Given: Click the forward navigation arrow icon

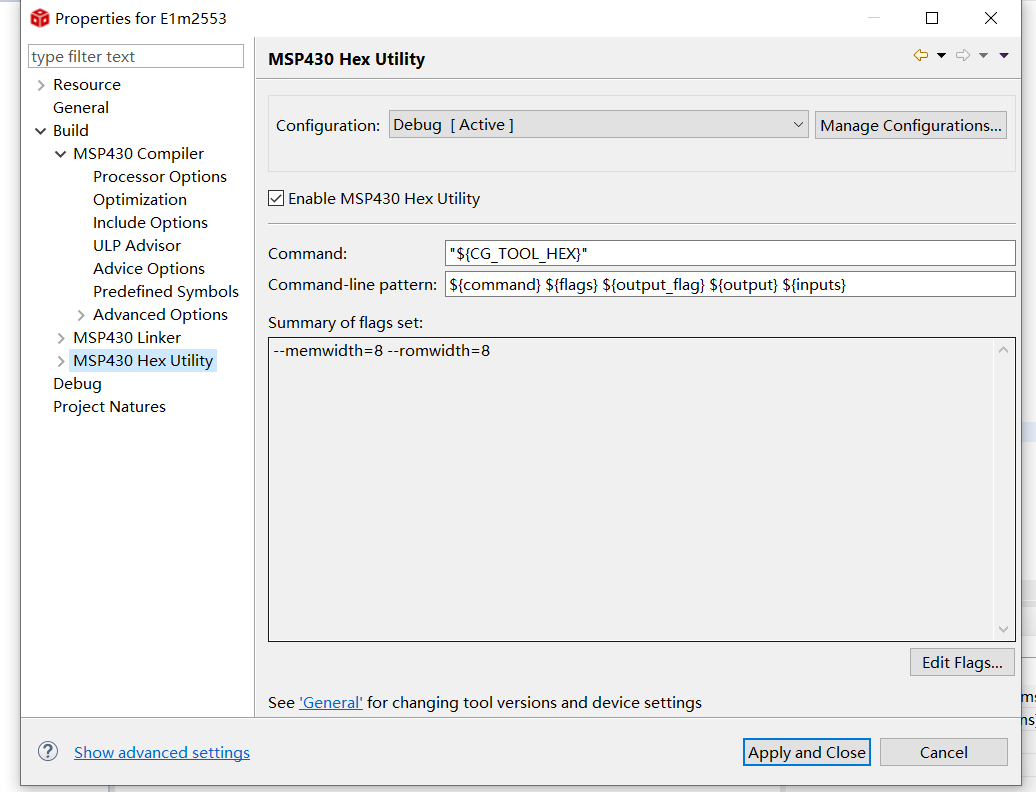Looking at the screenshot, I should tap(963, 55).
